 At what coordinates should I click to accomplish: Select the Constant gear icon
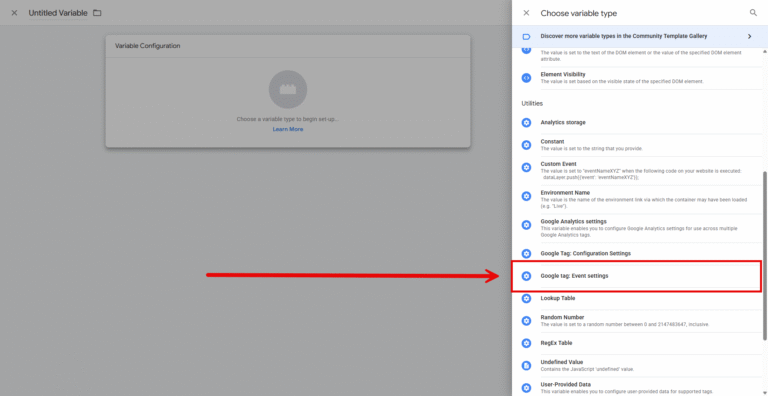[x=526, y=145]
